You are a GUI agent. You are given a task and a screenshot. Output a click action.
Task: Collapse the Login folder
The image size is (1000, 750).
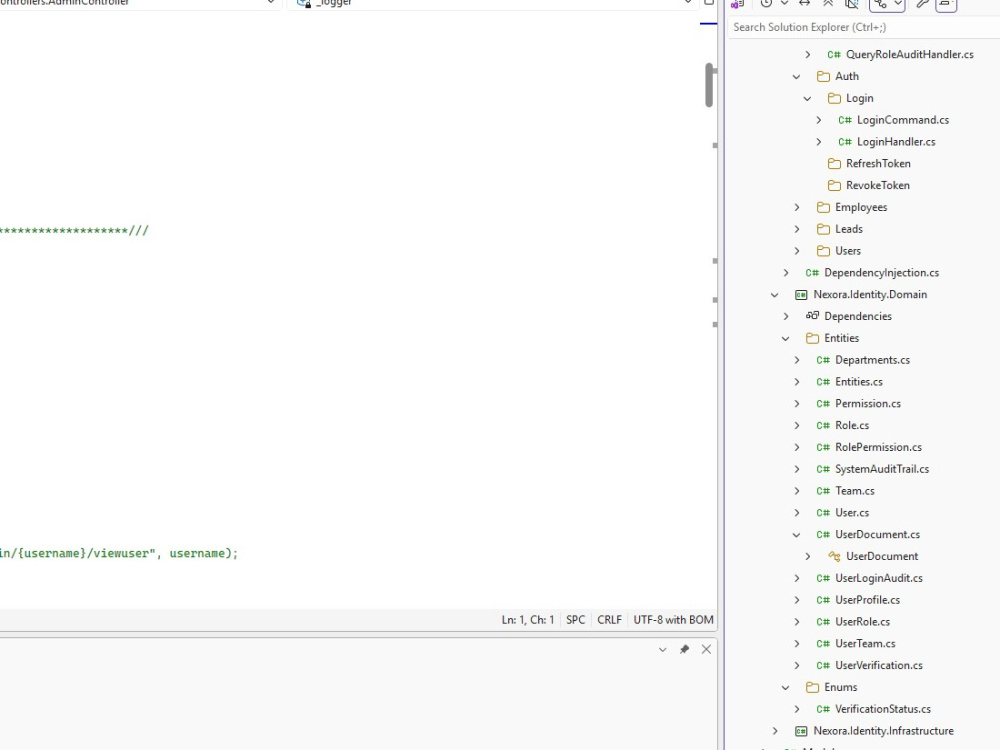[x=807, y=98]
